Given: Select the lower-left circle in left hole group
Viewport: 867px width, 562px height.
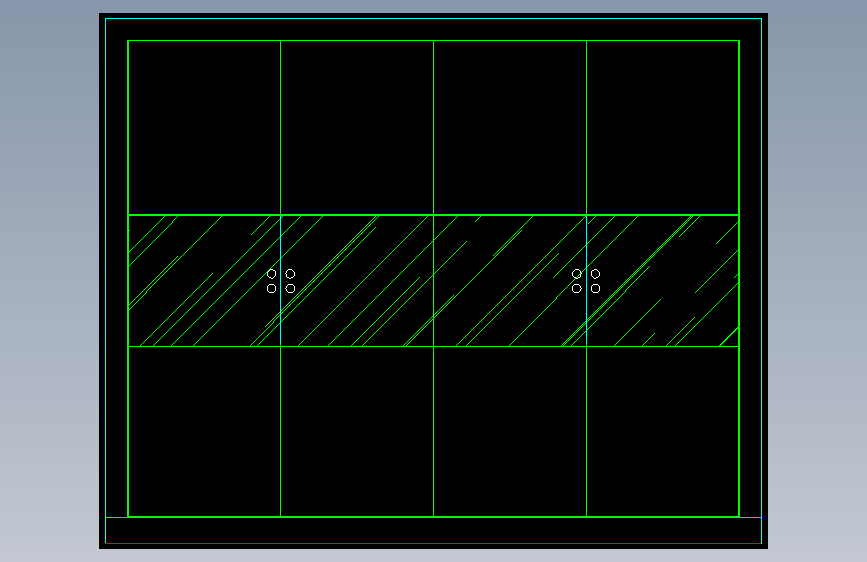Looking at the screenshot, I should 271,289.
